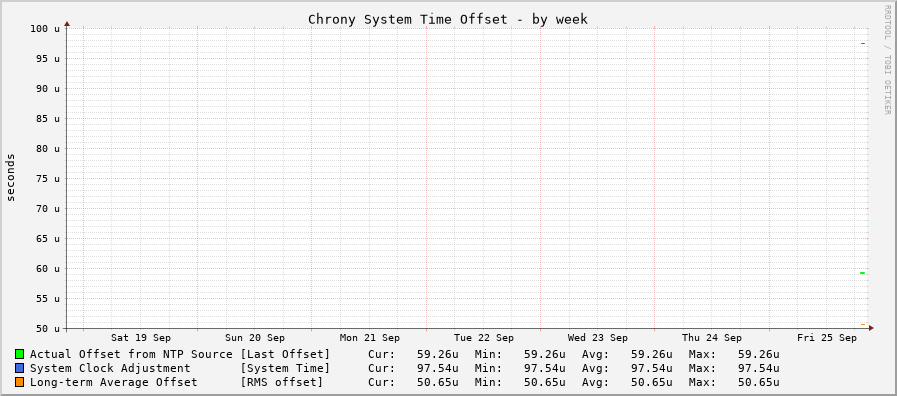The image size is (897, 396).
Task: Select the 'Long-term Average Offset' legend label
Action: click(x=113, y=382)
